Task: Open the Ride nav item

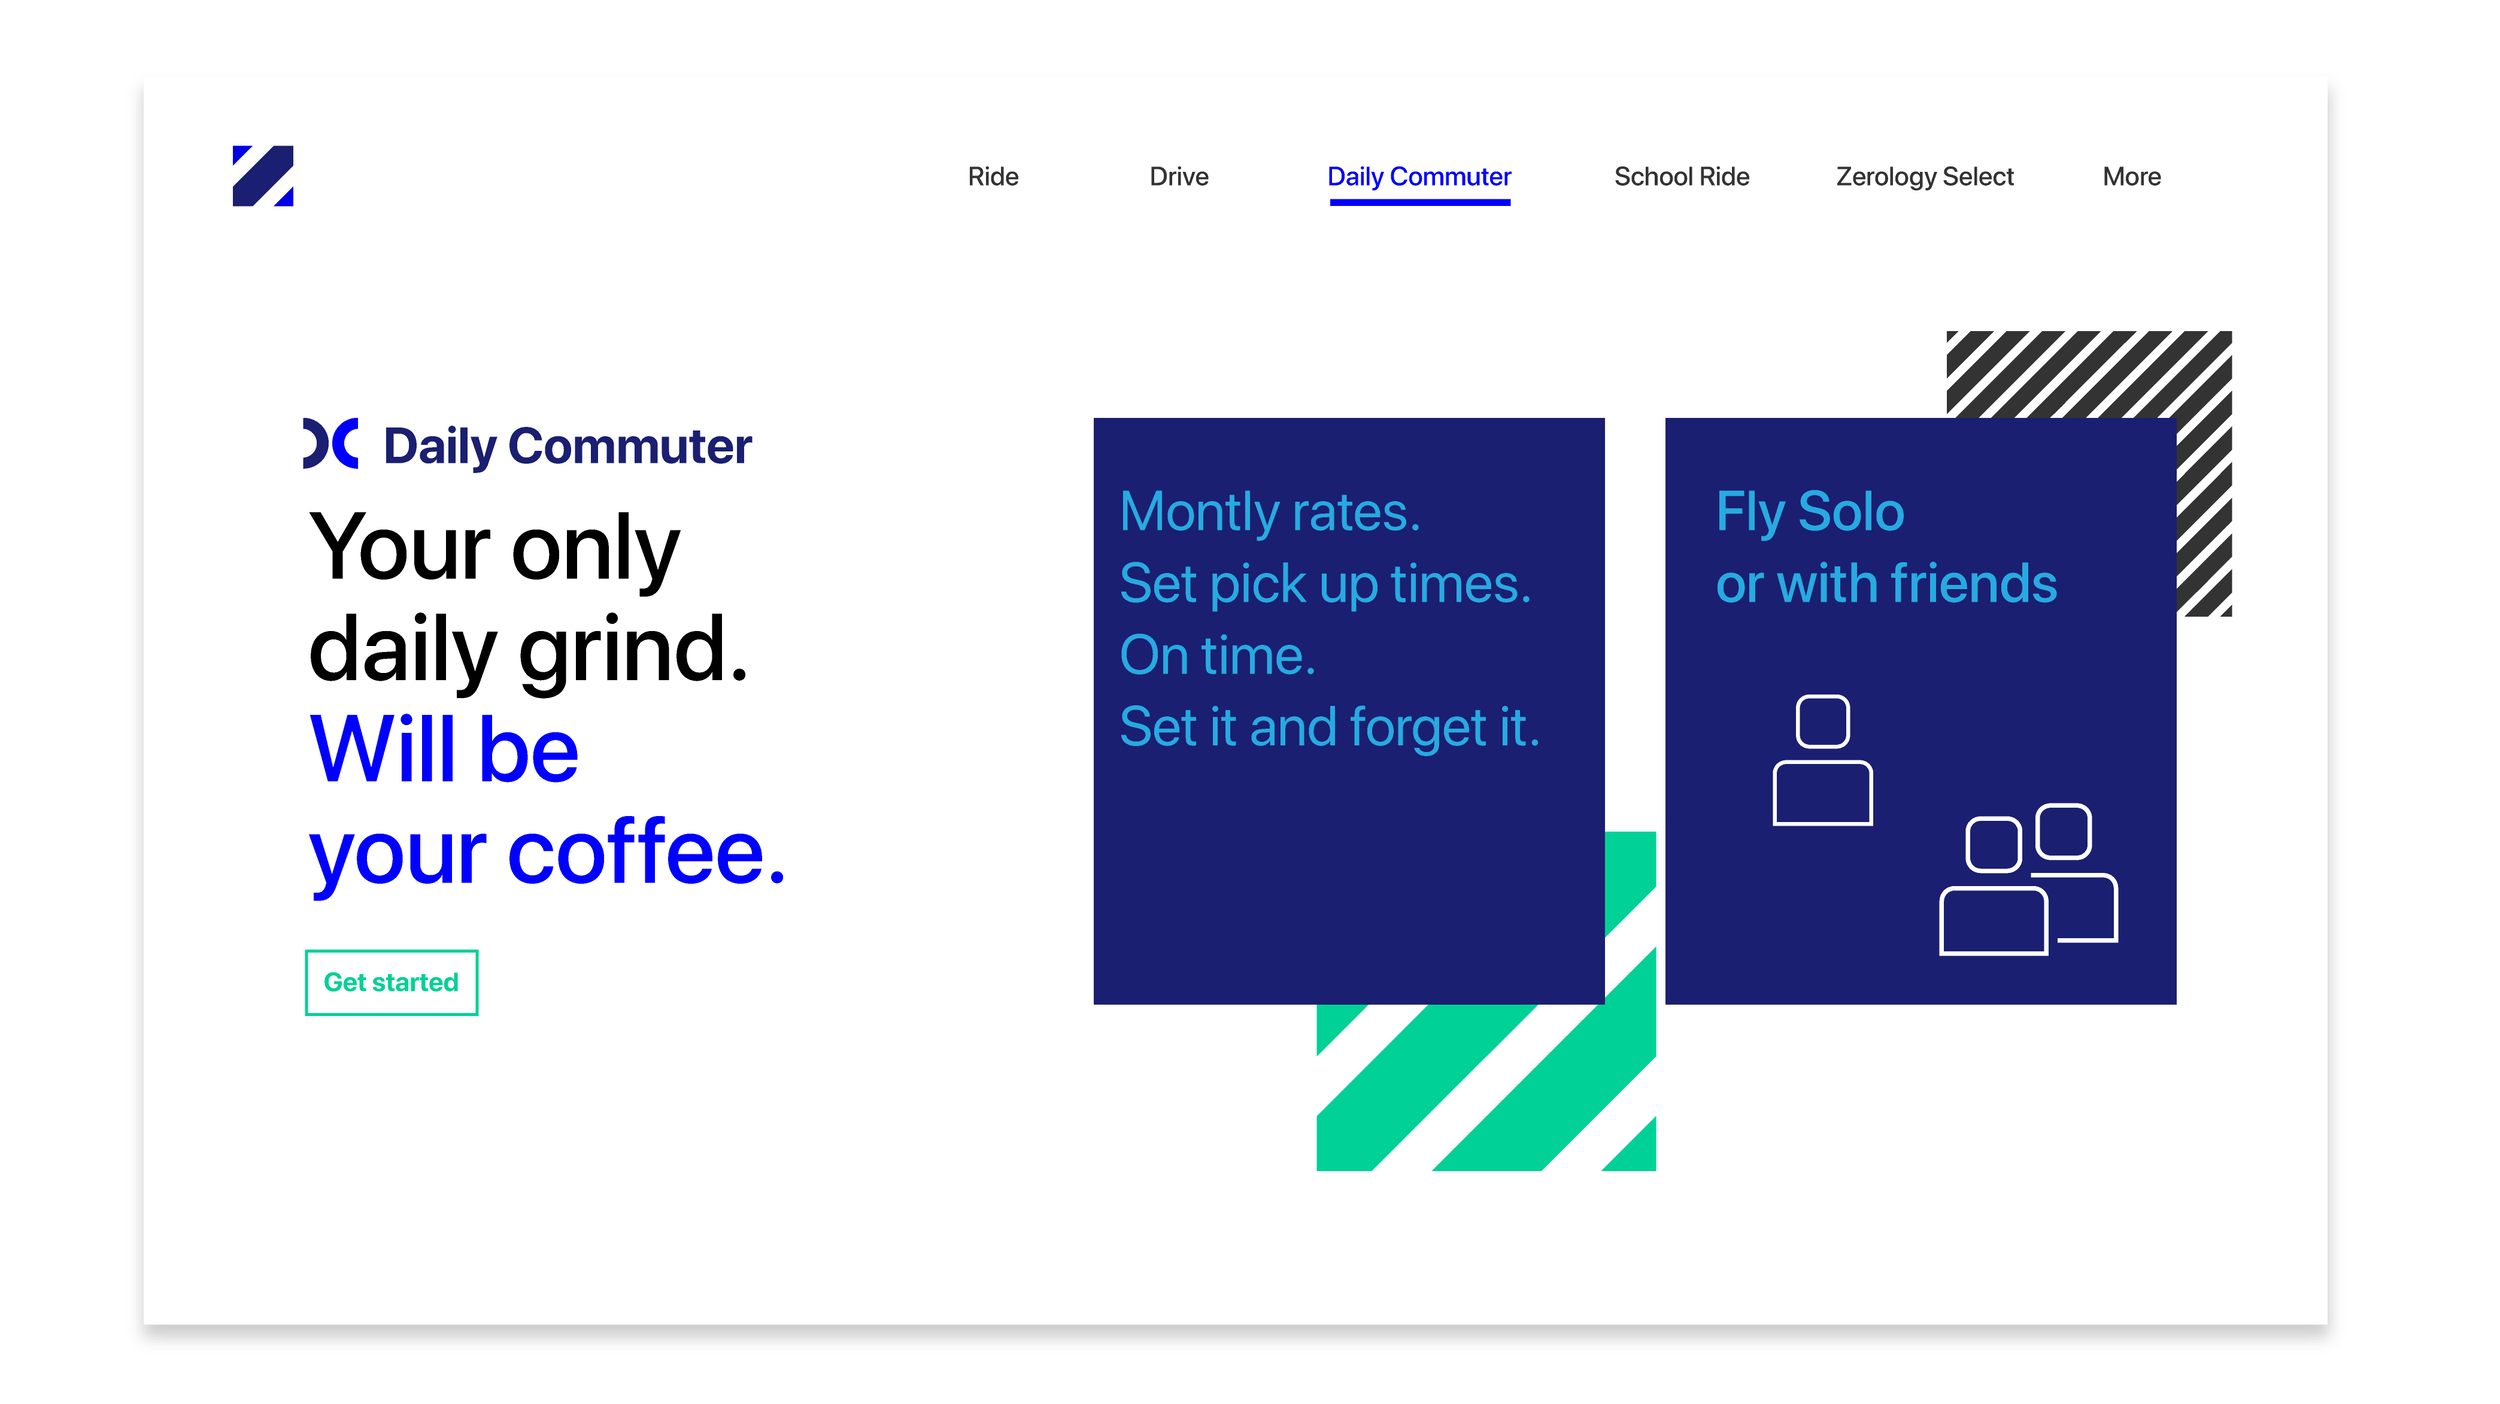Action: pyautogui.click(x=992, y=177)
